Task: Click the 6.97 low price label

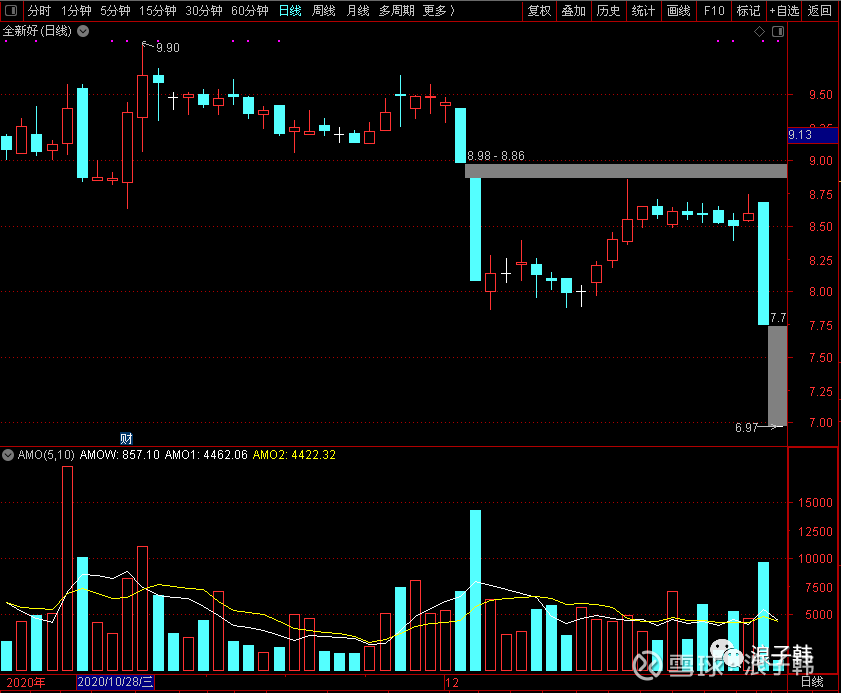Action: pos(746,427)
